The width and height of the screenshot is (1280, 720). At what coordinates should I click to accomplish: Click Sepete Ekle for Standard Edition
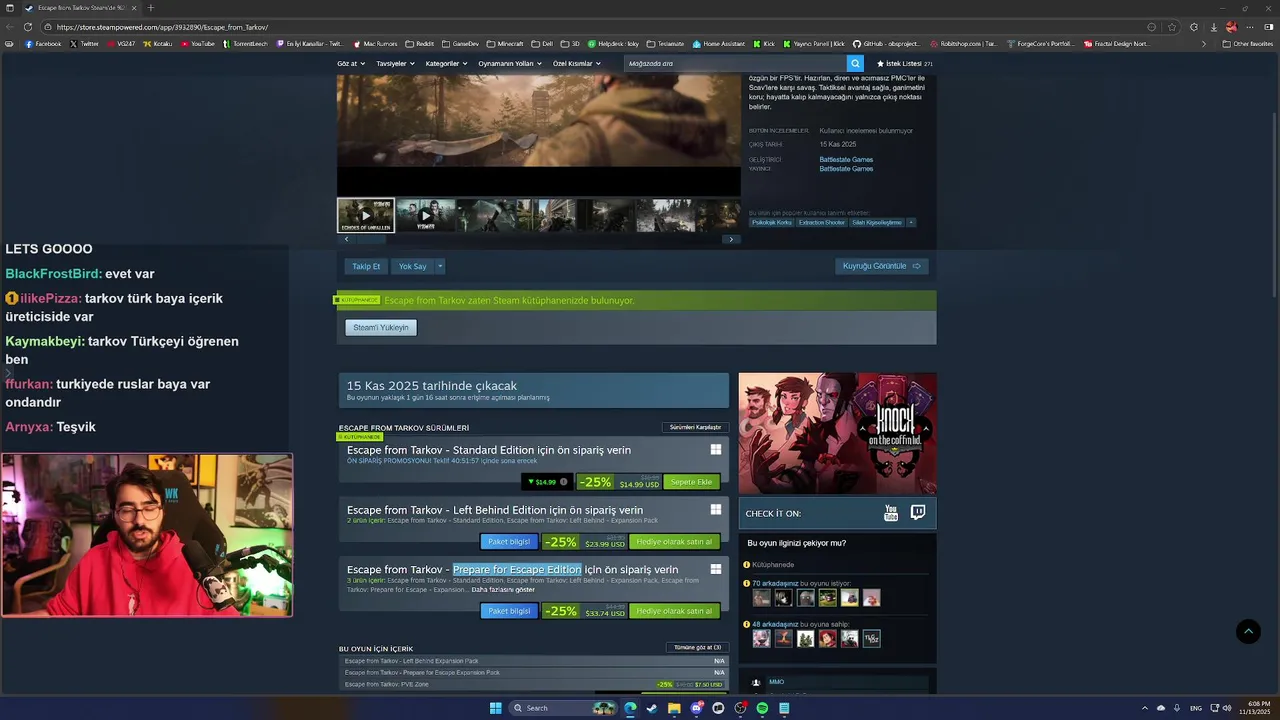point(691,482)
